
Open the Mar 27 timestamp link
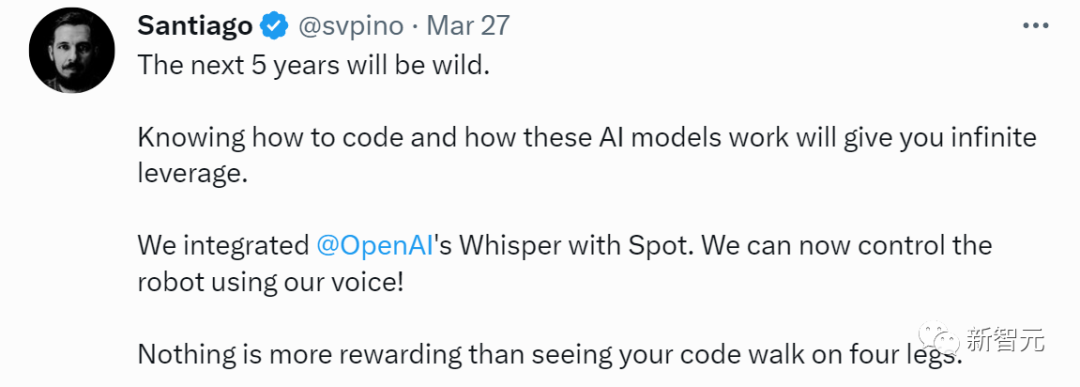click(x=468, y=26)
